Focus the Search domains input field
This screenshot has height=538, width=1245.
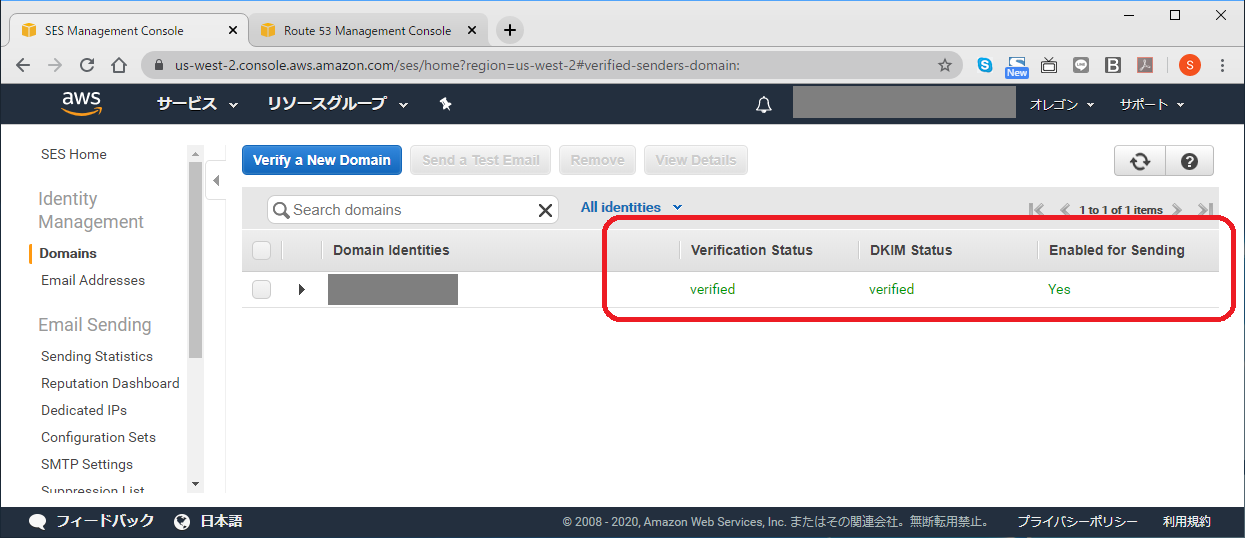coord(413,210)
